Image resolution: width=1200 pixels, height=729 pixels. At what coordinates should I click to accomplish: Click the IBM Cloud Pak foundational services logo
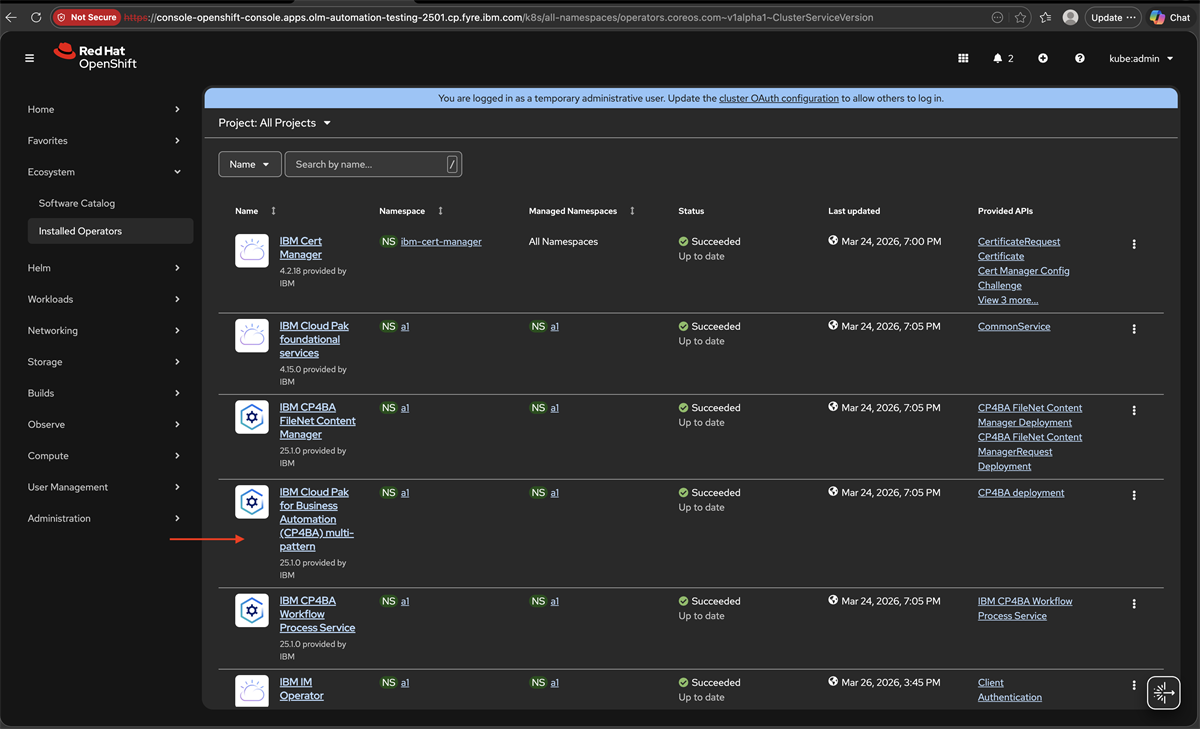click(252, 336)
